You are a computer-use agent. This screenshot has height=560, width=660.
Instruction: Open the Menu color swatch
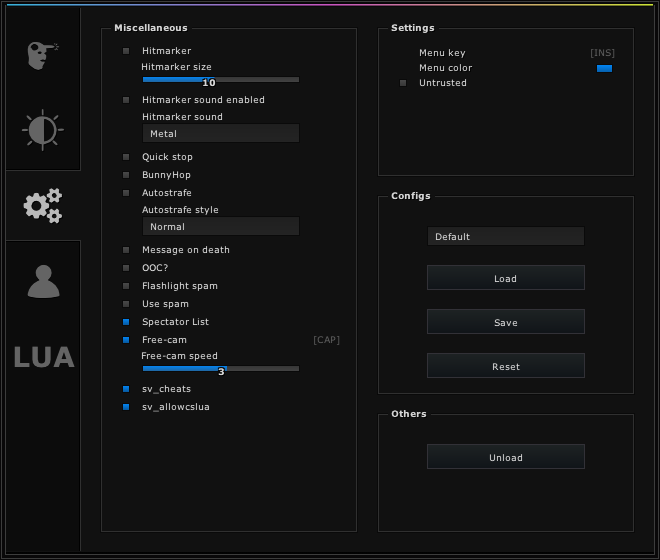(x=604, y=69)
